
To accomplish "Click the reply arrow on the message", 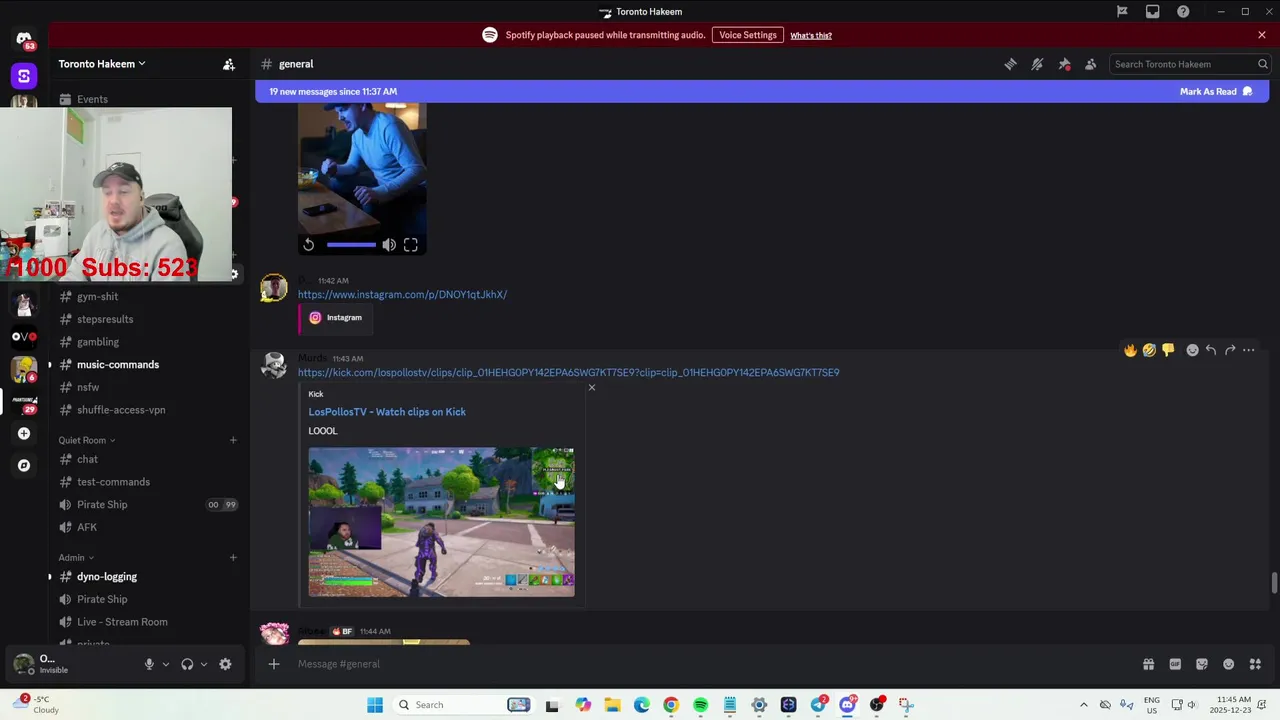I will (1211, 350).
